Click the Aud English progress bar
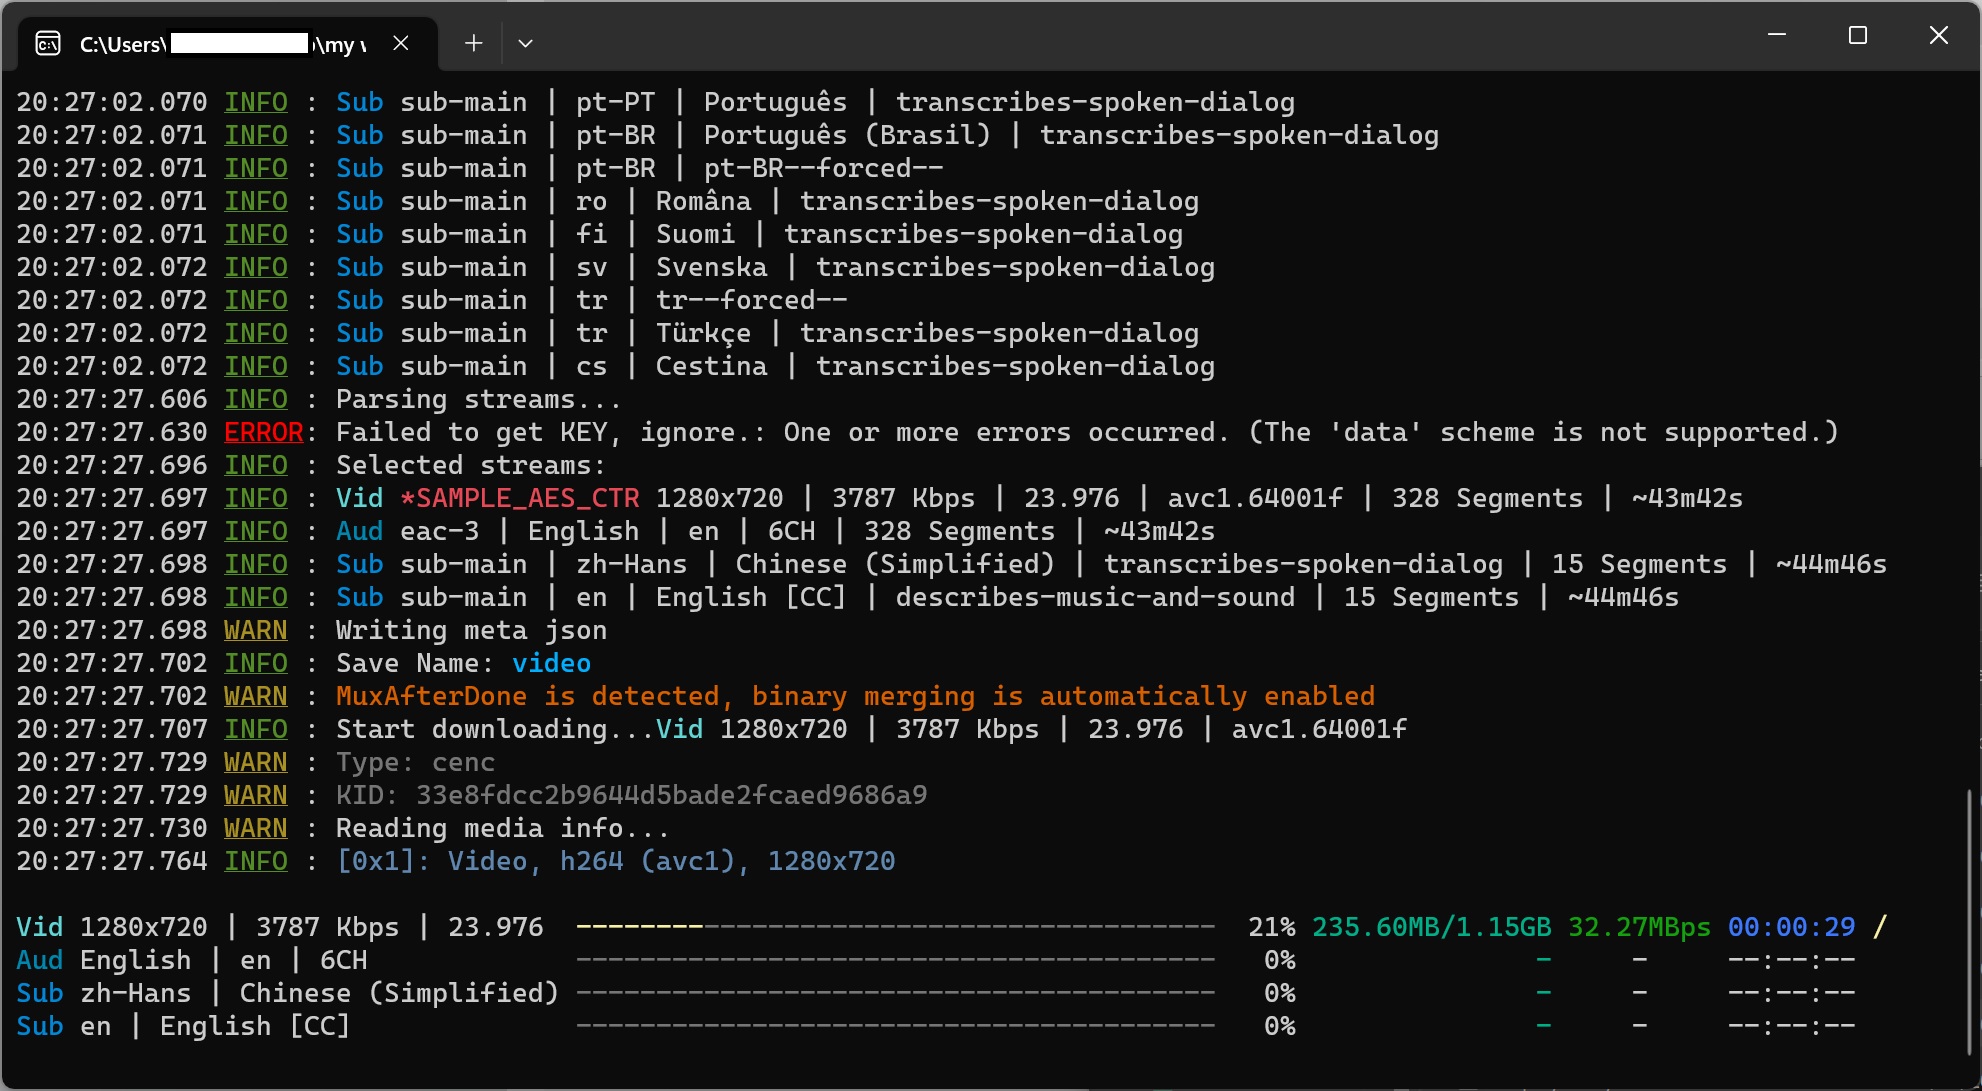The width and height of the screenshot is (1982, 1091). (895, 960)
